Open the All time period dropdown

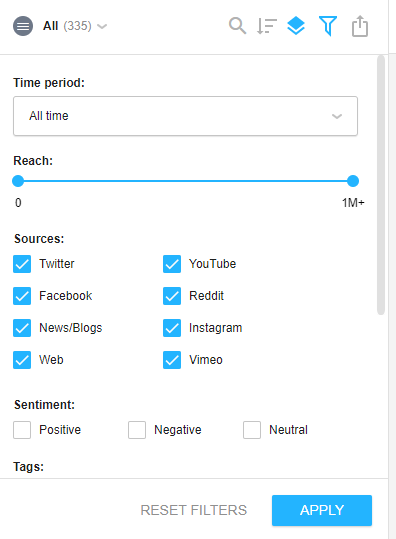coord(186,116)
